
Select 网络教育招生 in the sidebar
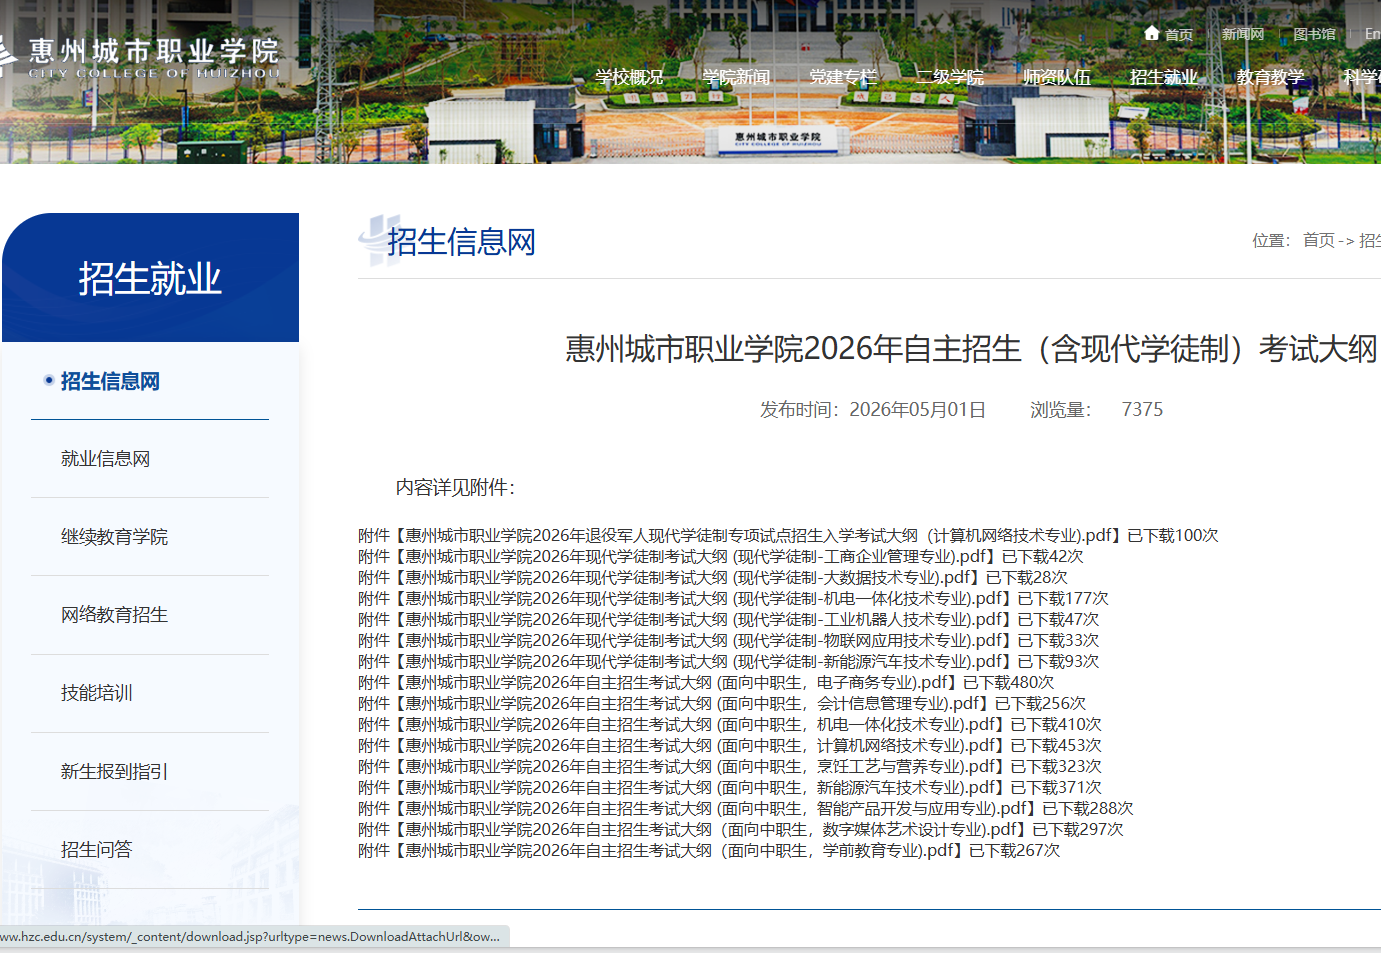pos(114,615)
